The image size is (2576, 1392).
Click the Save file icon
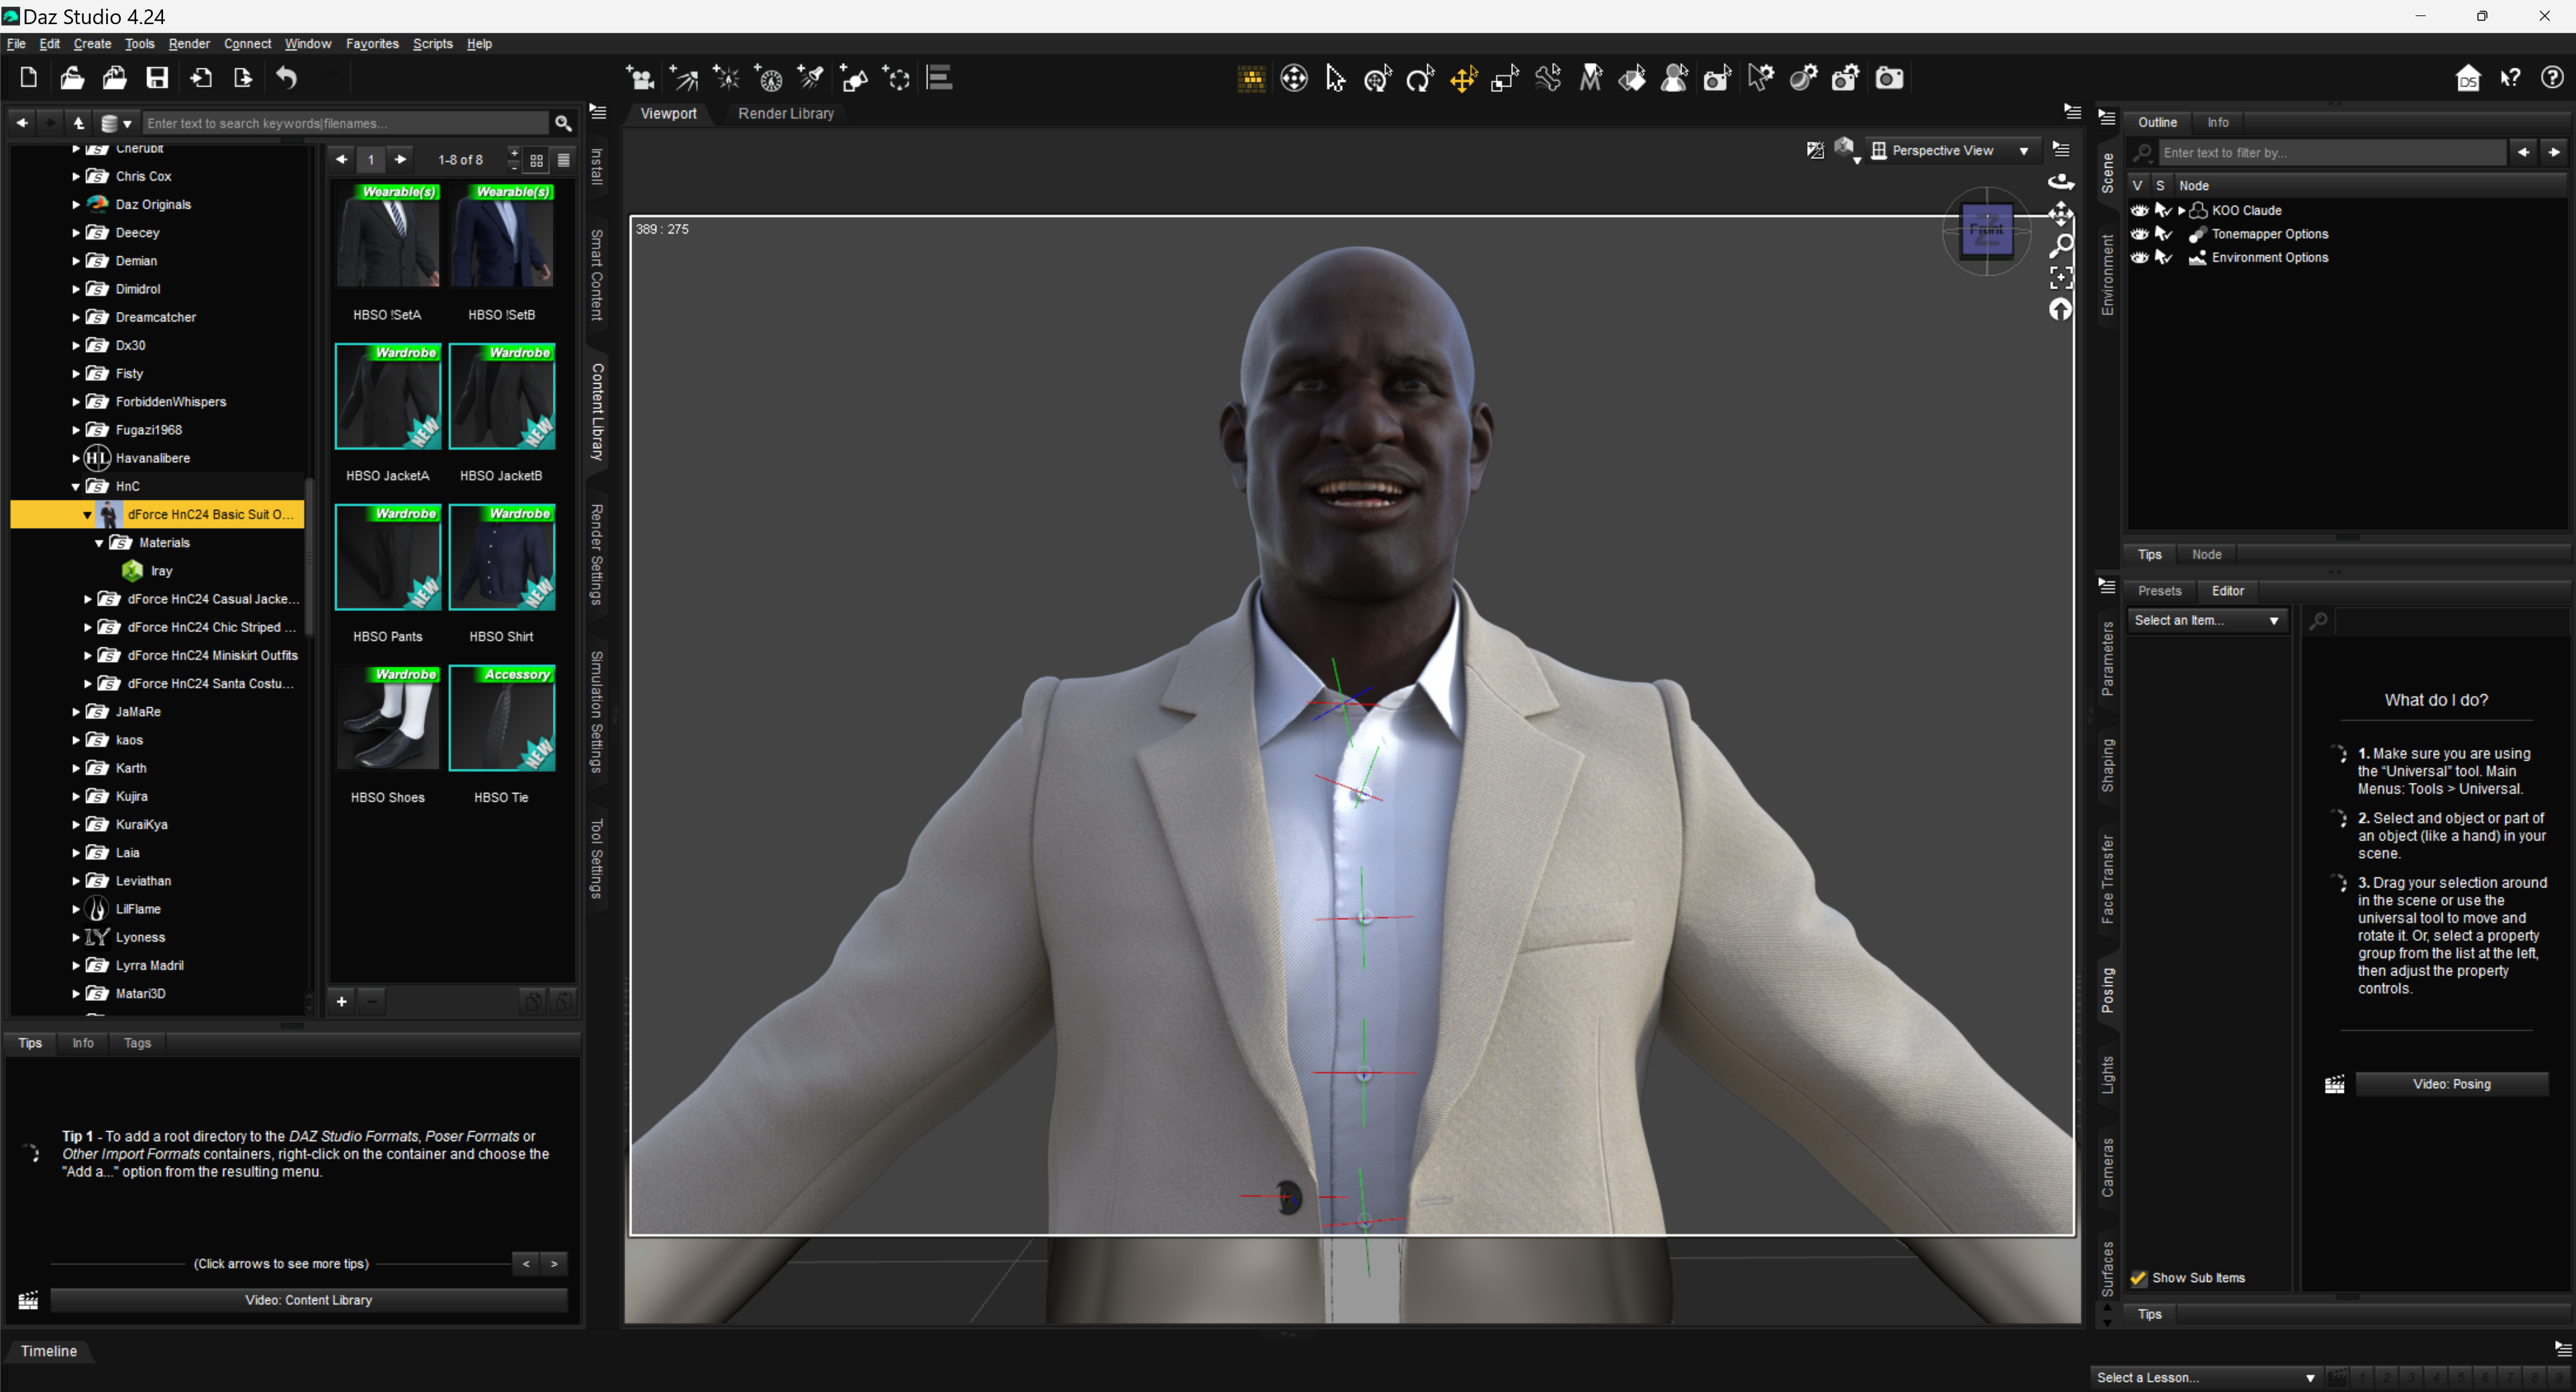[157, 78]
